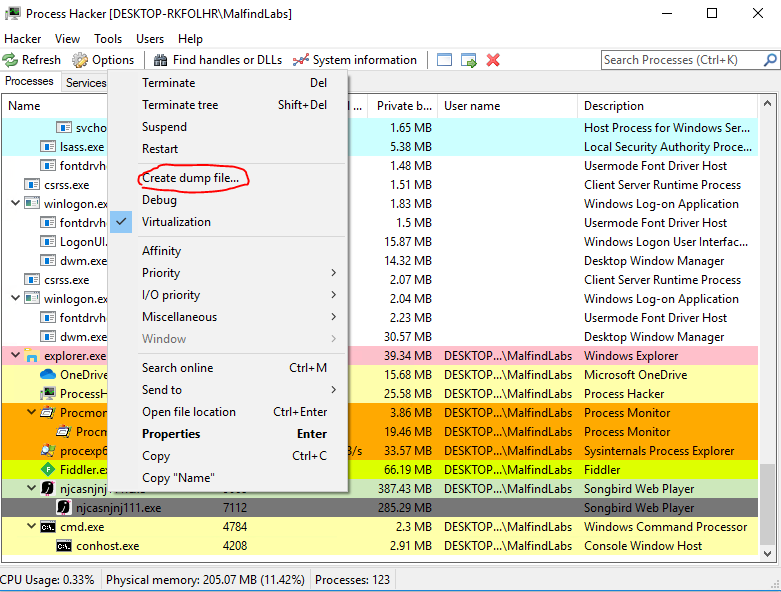Click the OneDrive cloud process icon
Image resolution: width=781 pixels, height=592 pixels.
click(47, 375)
